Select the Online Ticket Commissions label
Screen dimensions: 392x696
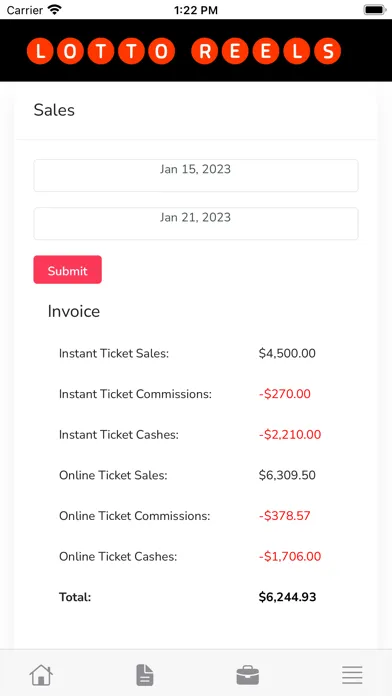pyautogui.click(x=135, y=516)
